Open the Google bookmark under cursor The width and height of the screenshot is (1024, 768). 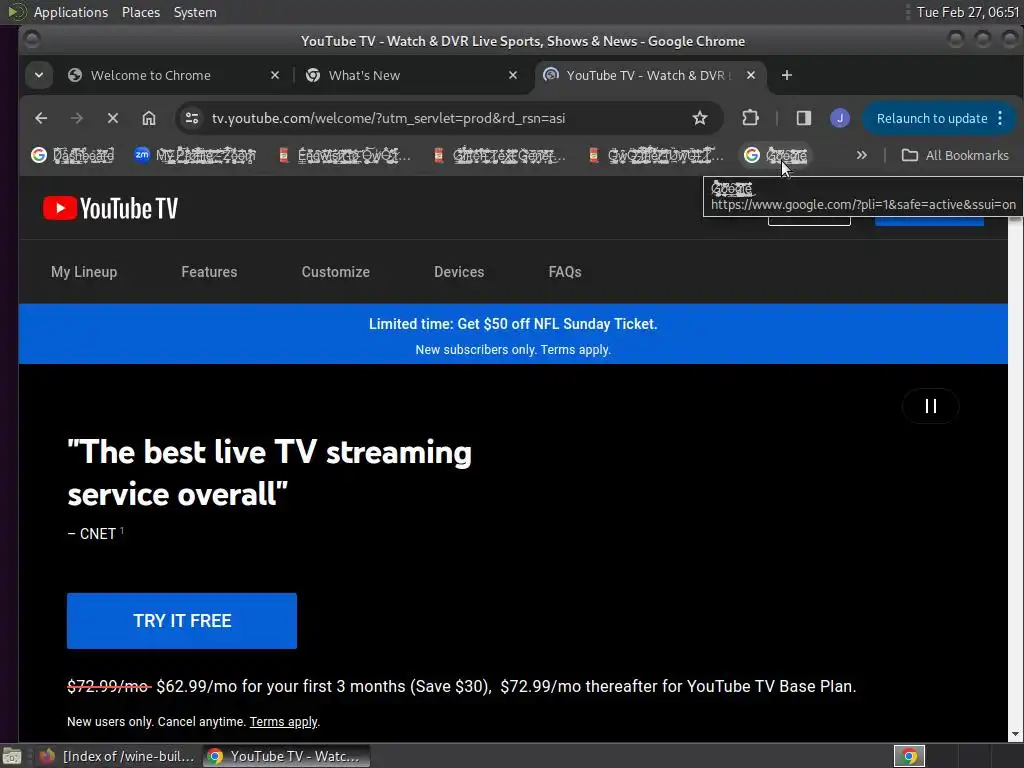point(775,155)
